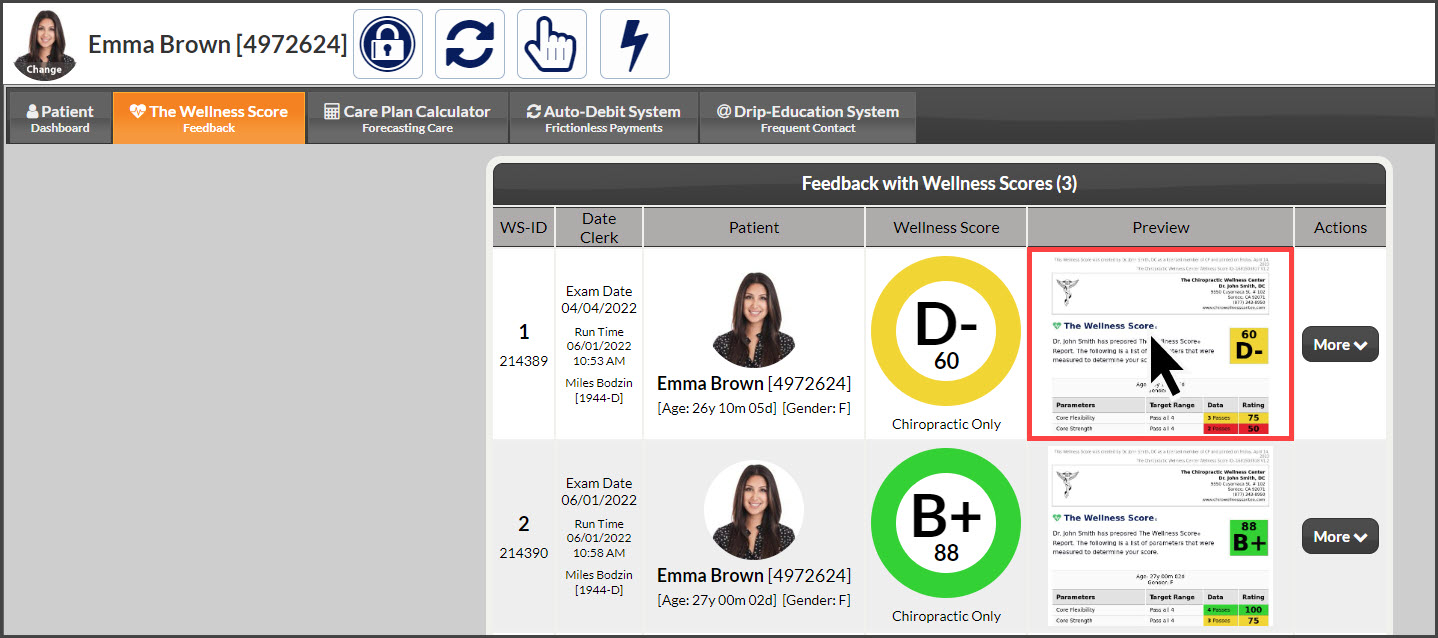Click Chiropractic Only under the D- score
1438x638 pixels.
pyautogui.click(x=946, y=424)
